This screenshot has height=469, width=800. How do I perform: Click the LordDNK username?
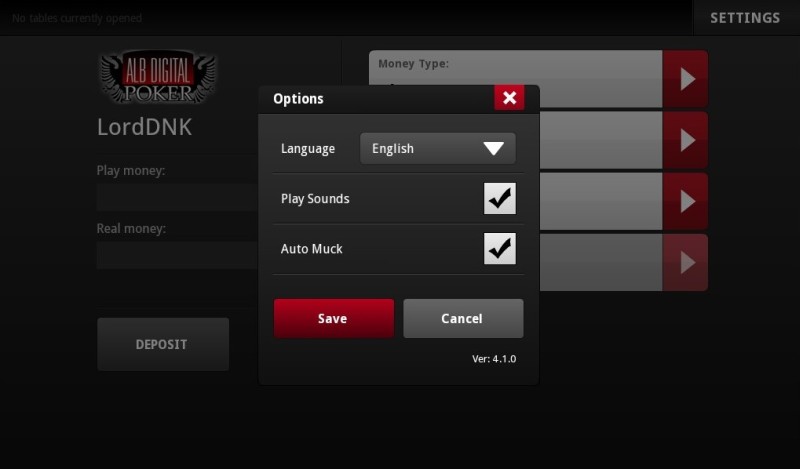144,128
